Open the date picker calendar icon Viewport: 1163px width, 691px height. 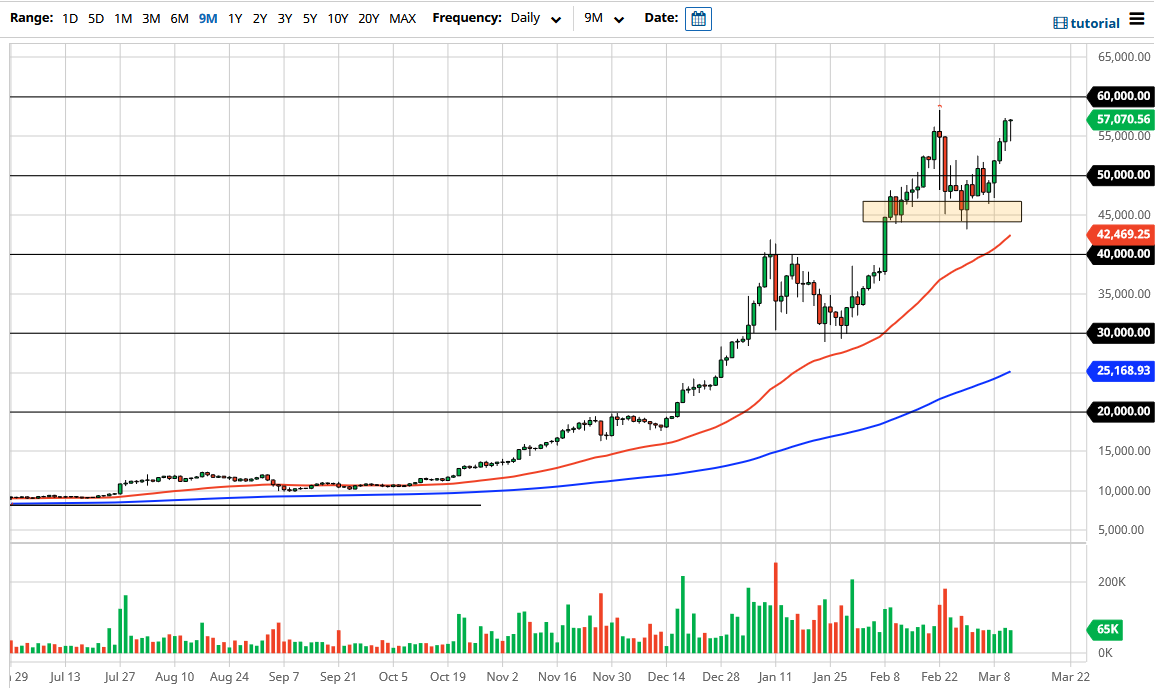pyautogui.click(x=697, y=18)
